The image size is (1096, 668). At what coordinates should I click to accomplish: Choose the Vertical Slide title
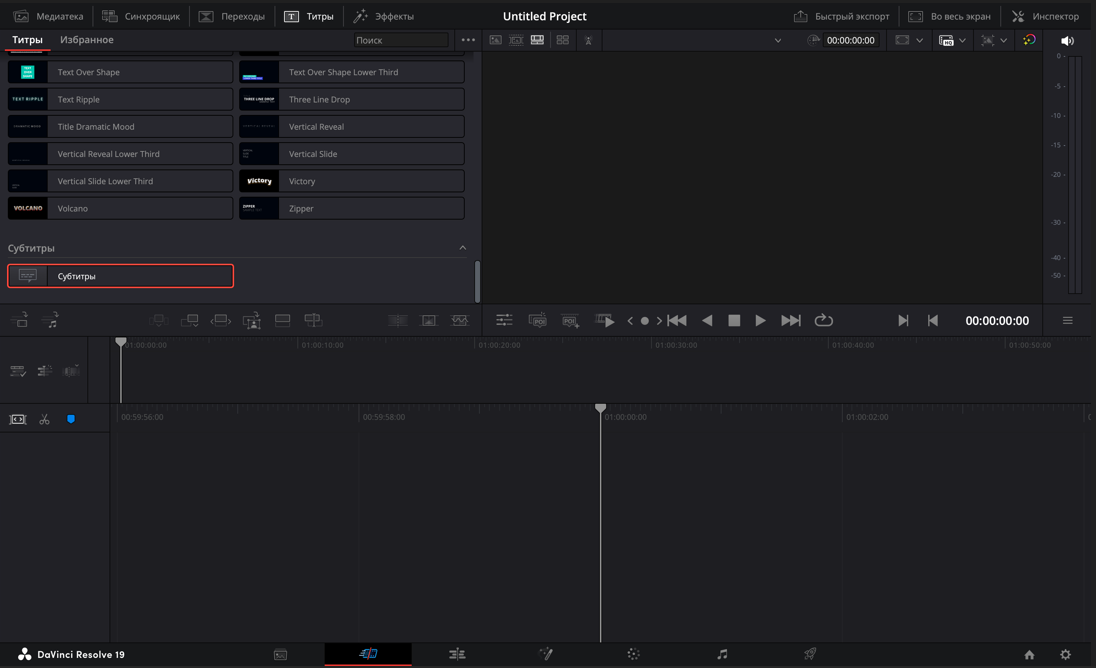point(352,154)
